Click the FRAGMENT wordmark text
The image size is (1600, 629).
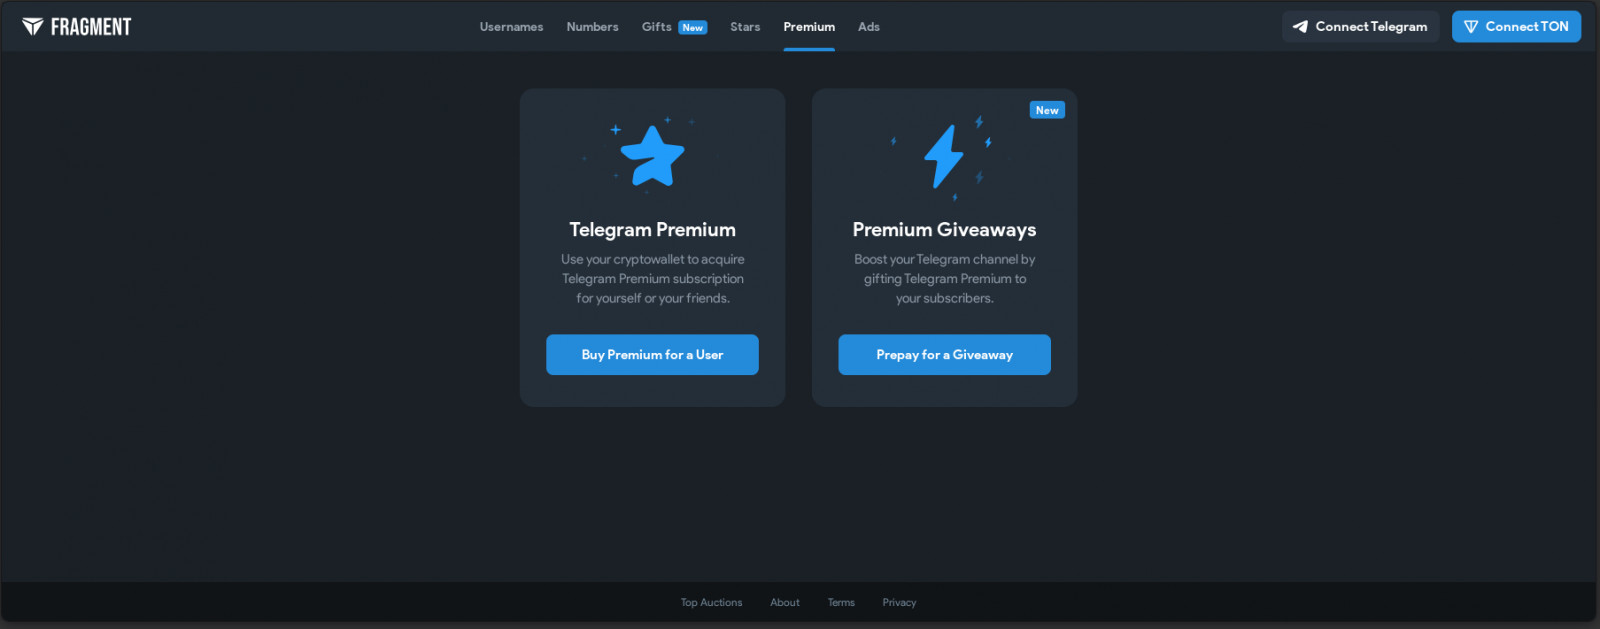91,27
